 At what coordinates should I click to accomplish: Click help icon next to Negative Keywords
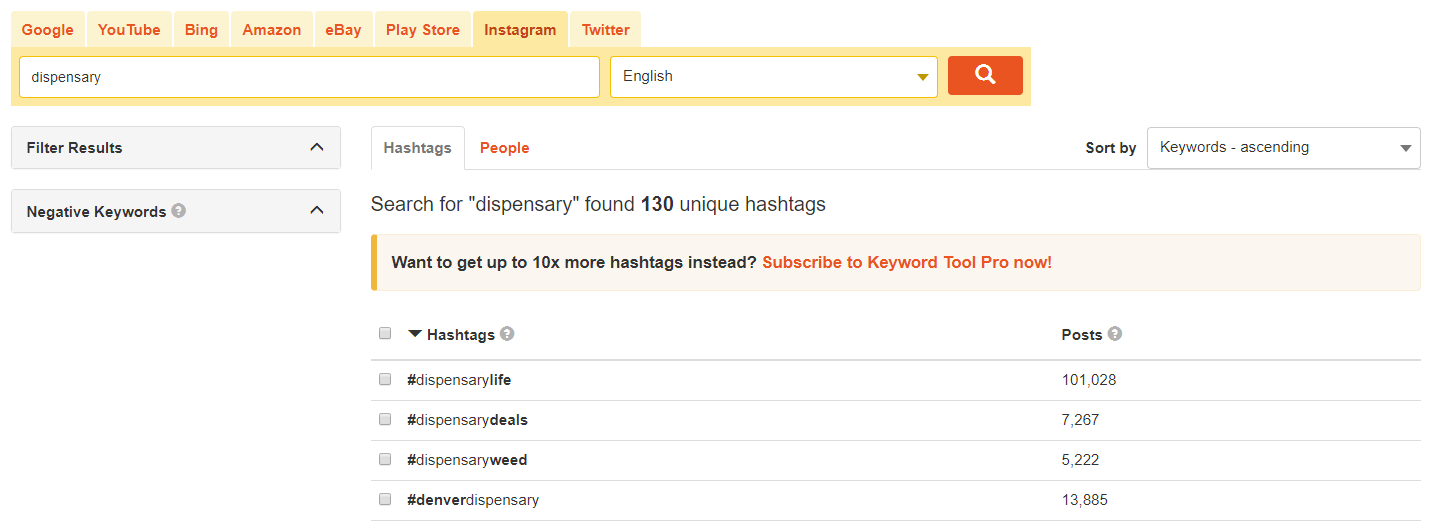179,211
